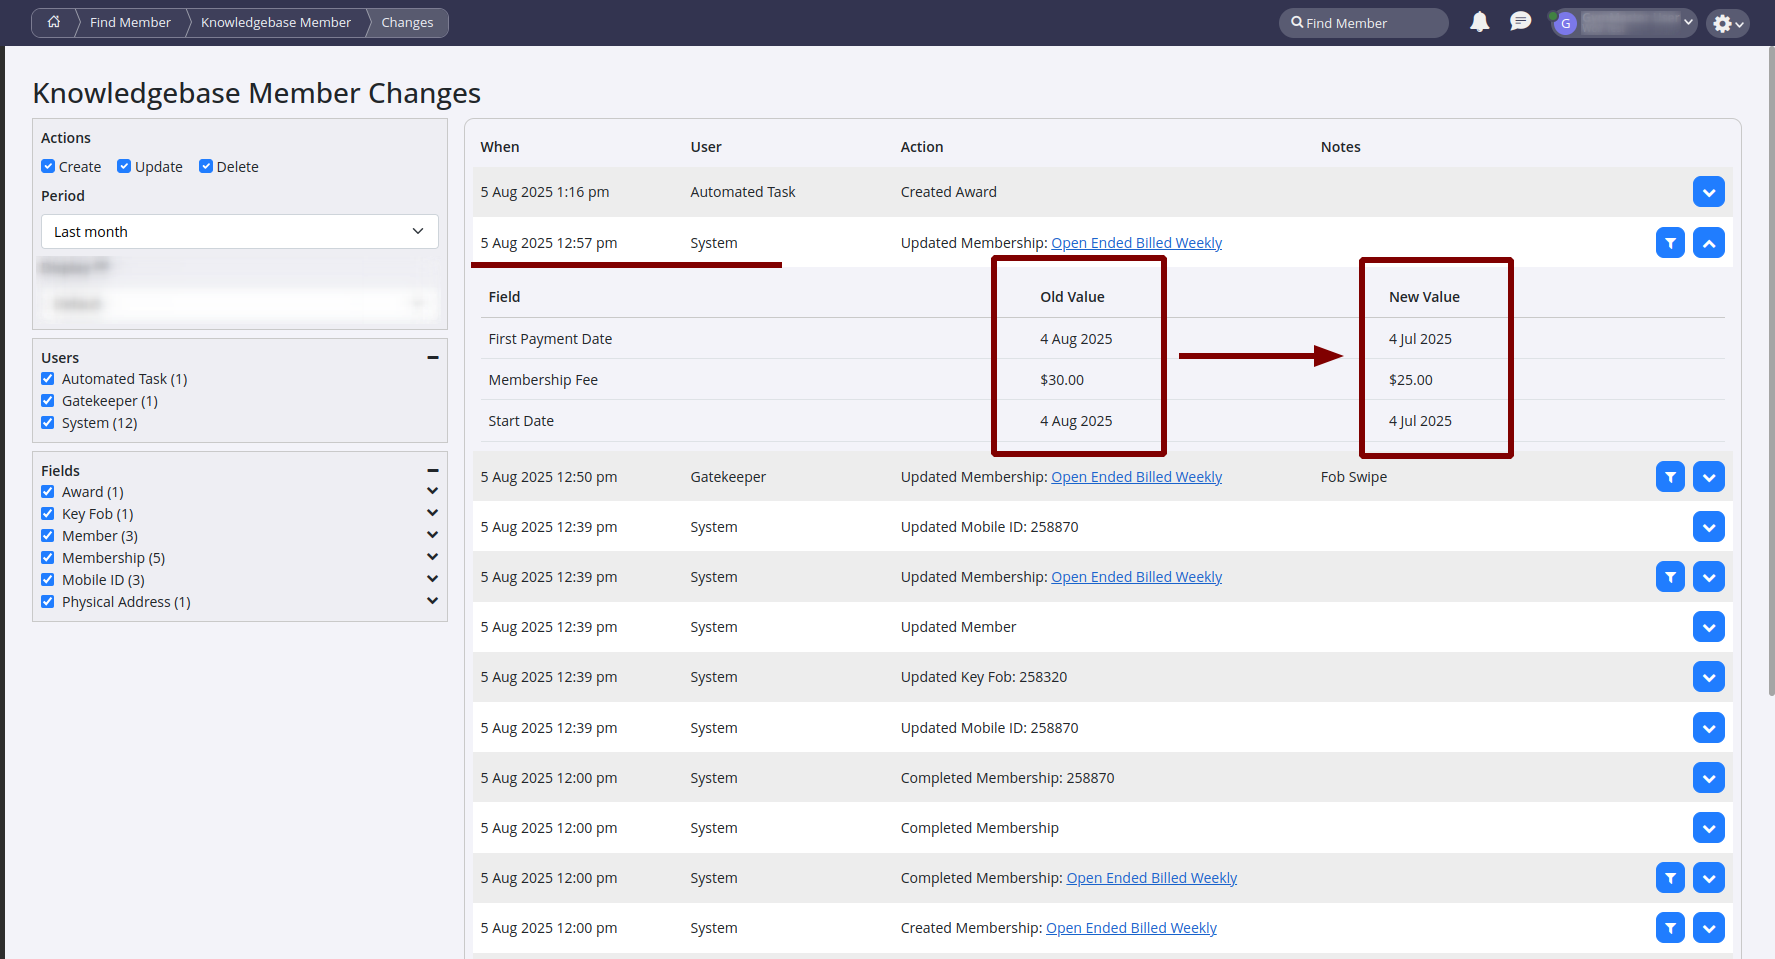Open the chat messages icon
The image size is (1775, 959).
pyautogui.click(x=1520, y=22)
